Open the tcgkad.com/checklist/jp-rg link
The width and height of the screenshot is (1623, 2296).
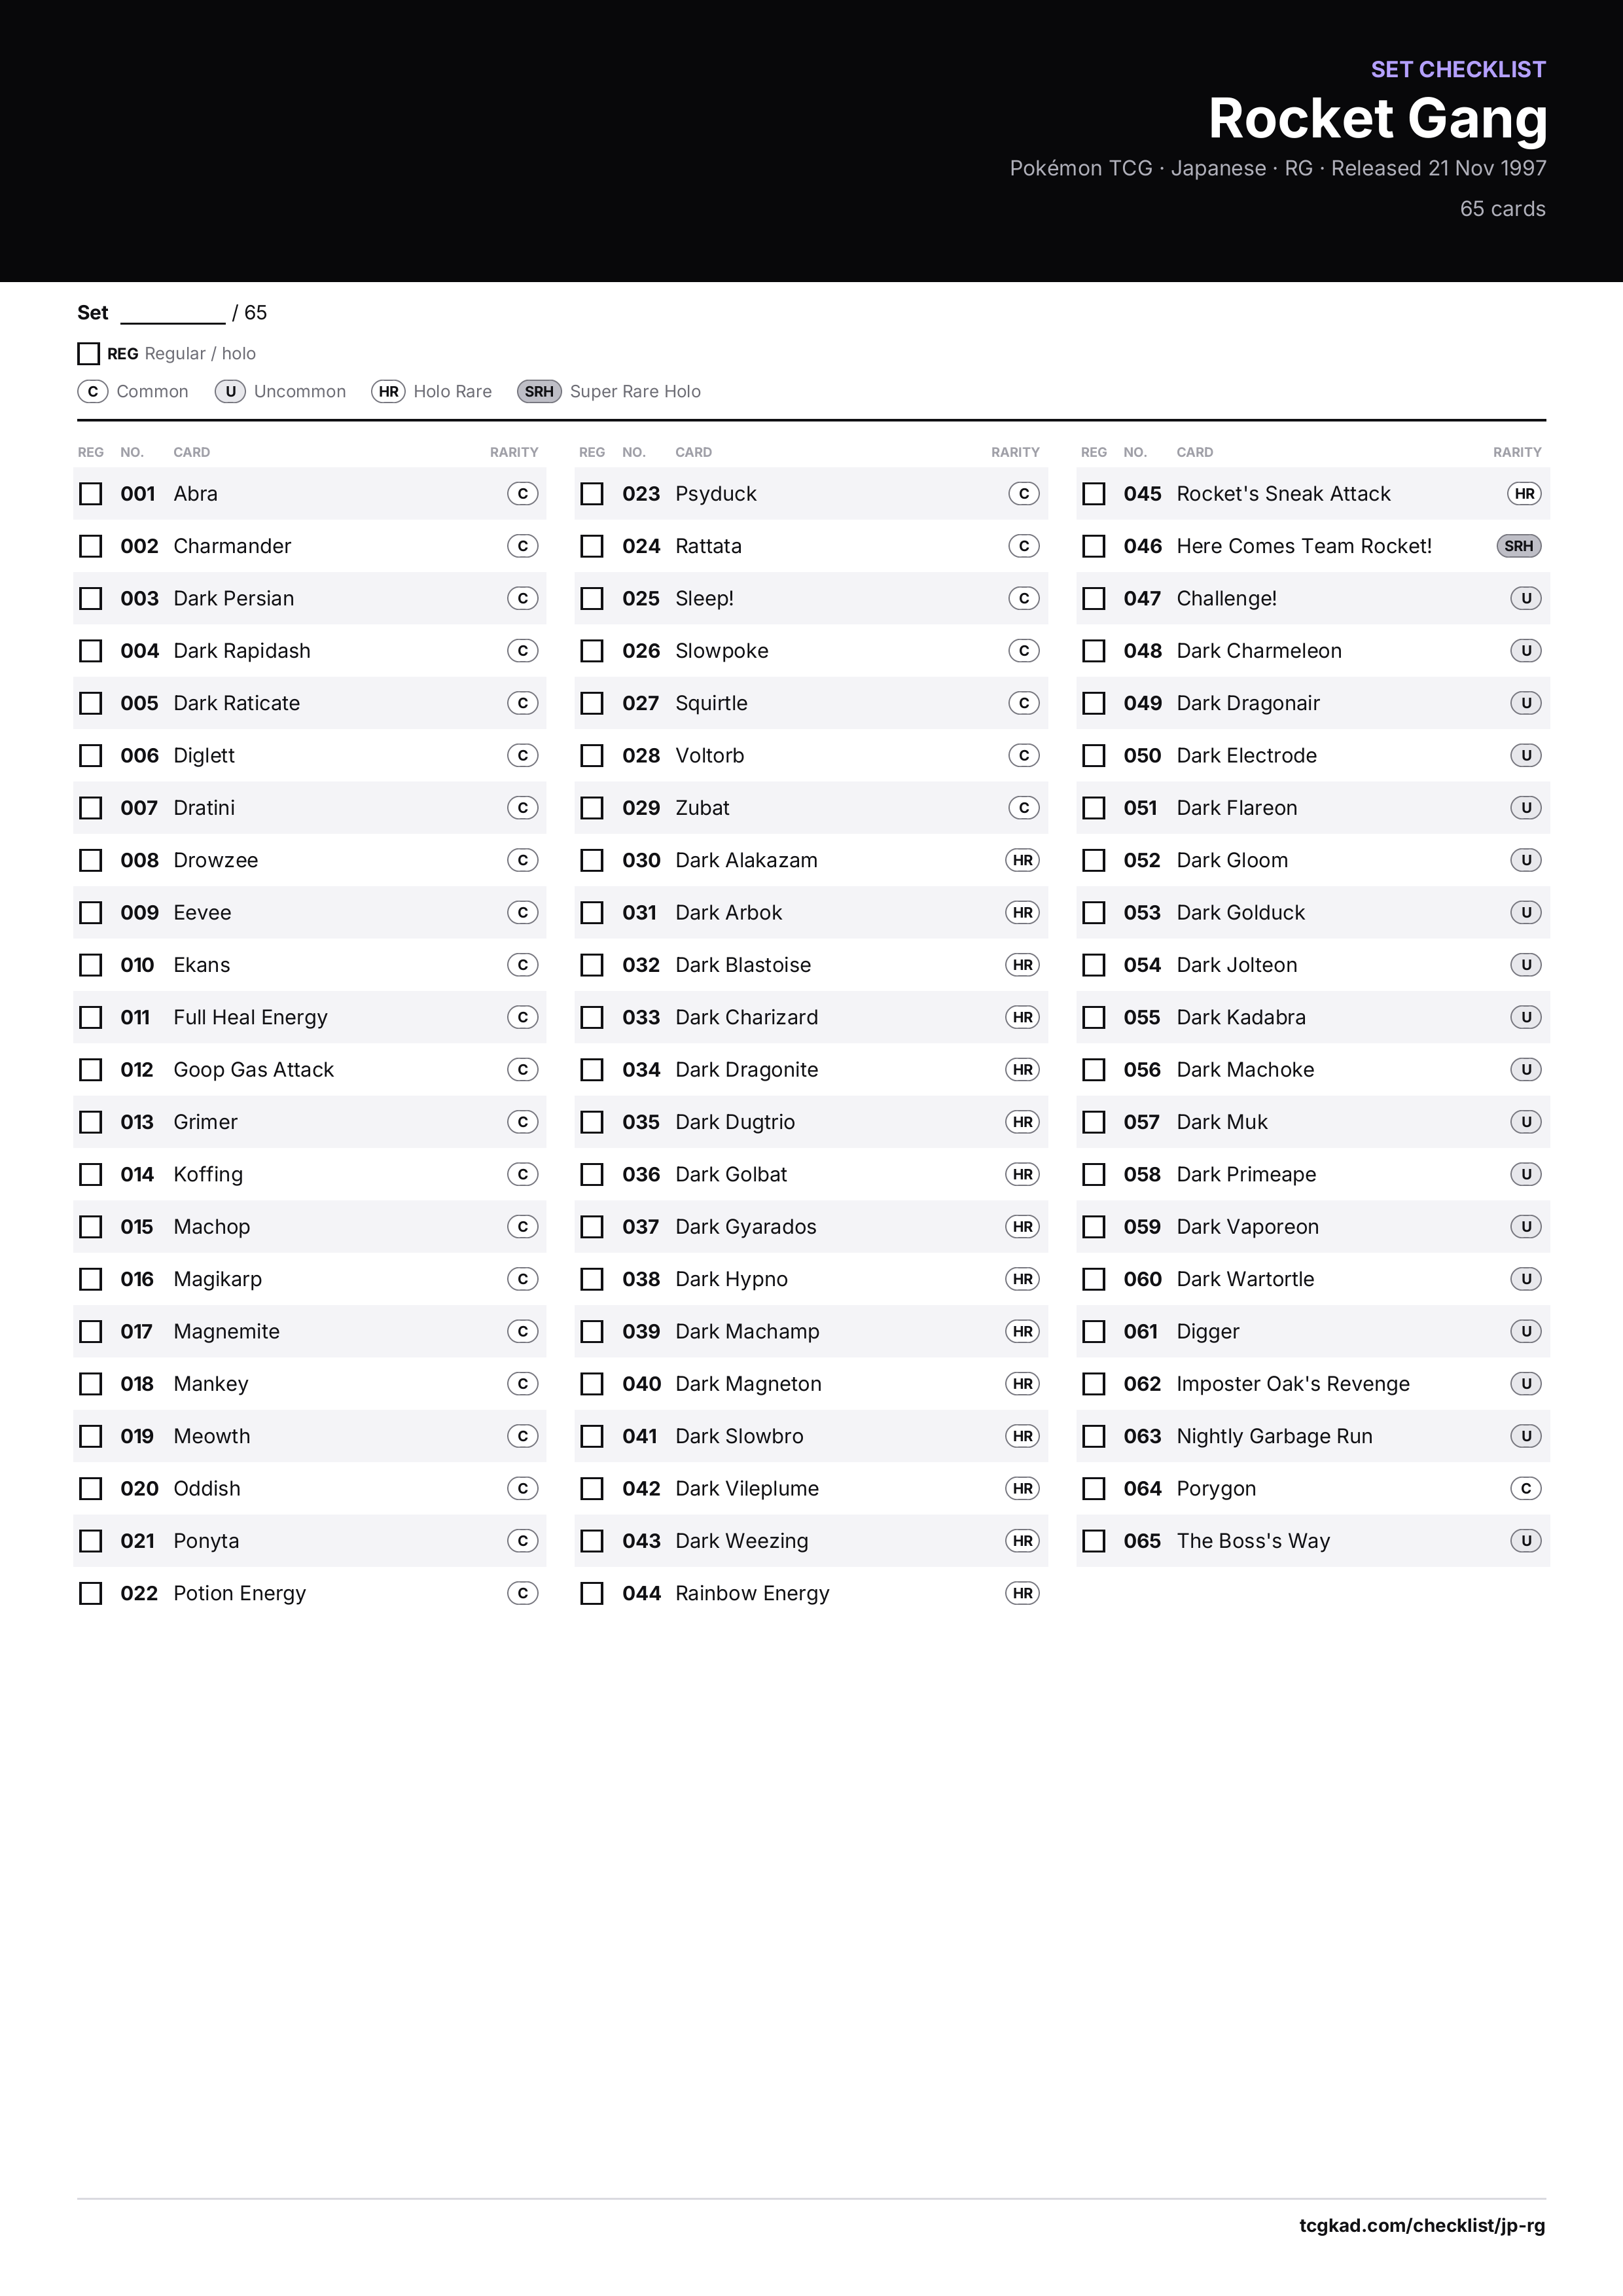point(1422,2225)
